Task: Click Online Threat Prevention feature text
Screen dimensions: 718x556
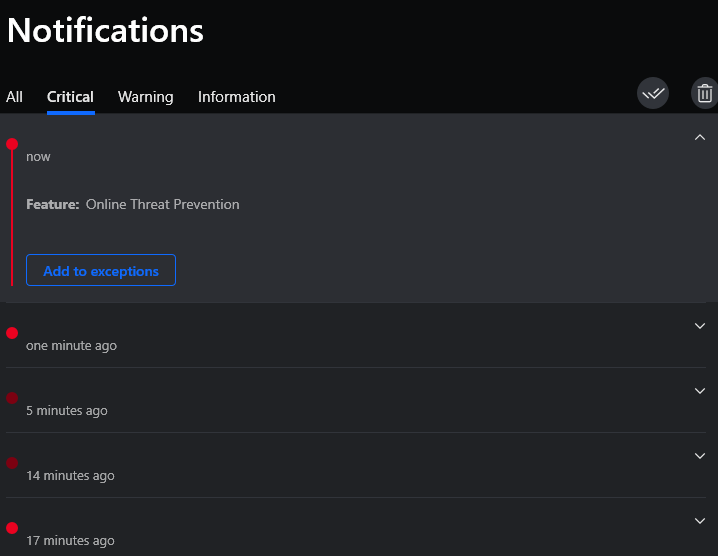Action: pyautogui.click(x=163, y=204)
